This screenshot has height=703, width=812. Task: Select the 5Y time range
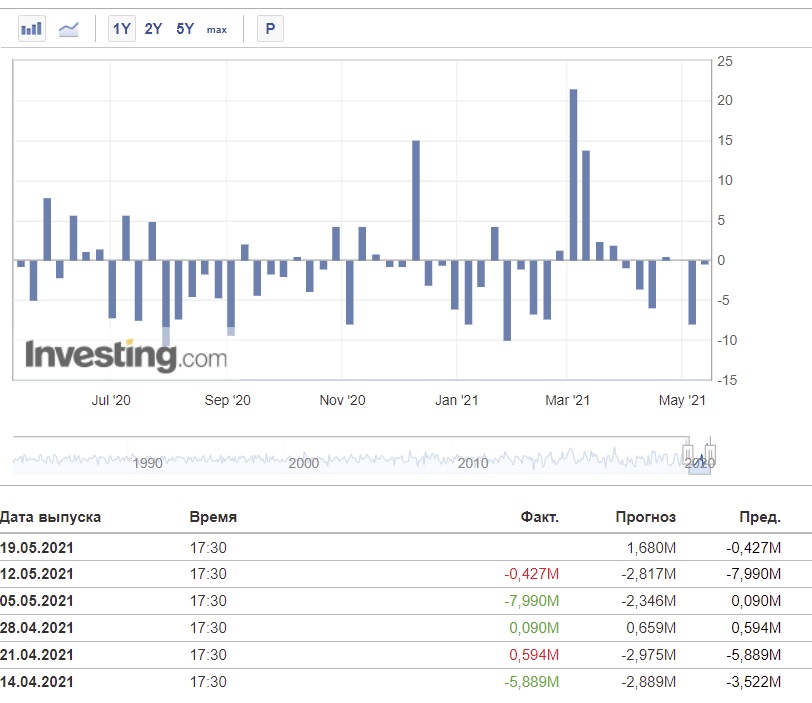coord(185,28)
